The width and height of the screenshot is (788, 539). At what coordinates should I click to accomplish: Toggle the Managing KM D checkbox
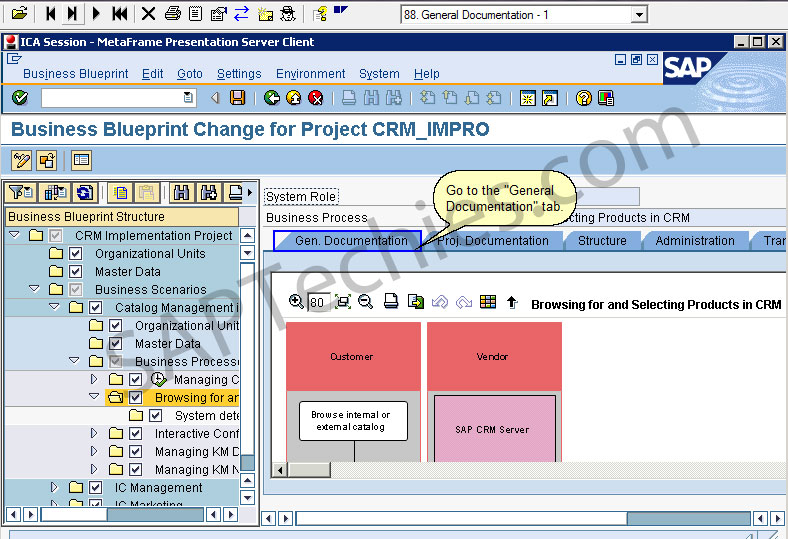(135, 452)
